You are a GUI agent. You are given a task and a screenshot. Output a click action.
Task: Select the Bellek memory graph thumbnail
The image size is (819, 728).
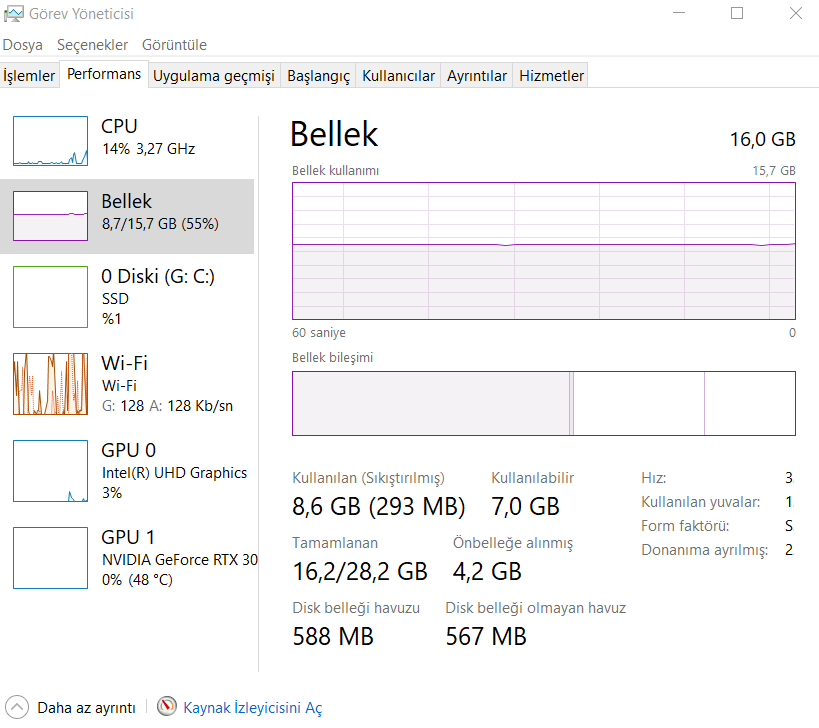[x=50, y=216]
